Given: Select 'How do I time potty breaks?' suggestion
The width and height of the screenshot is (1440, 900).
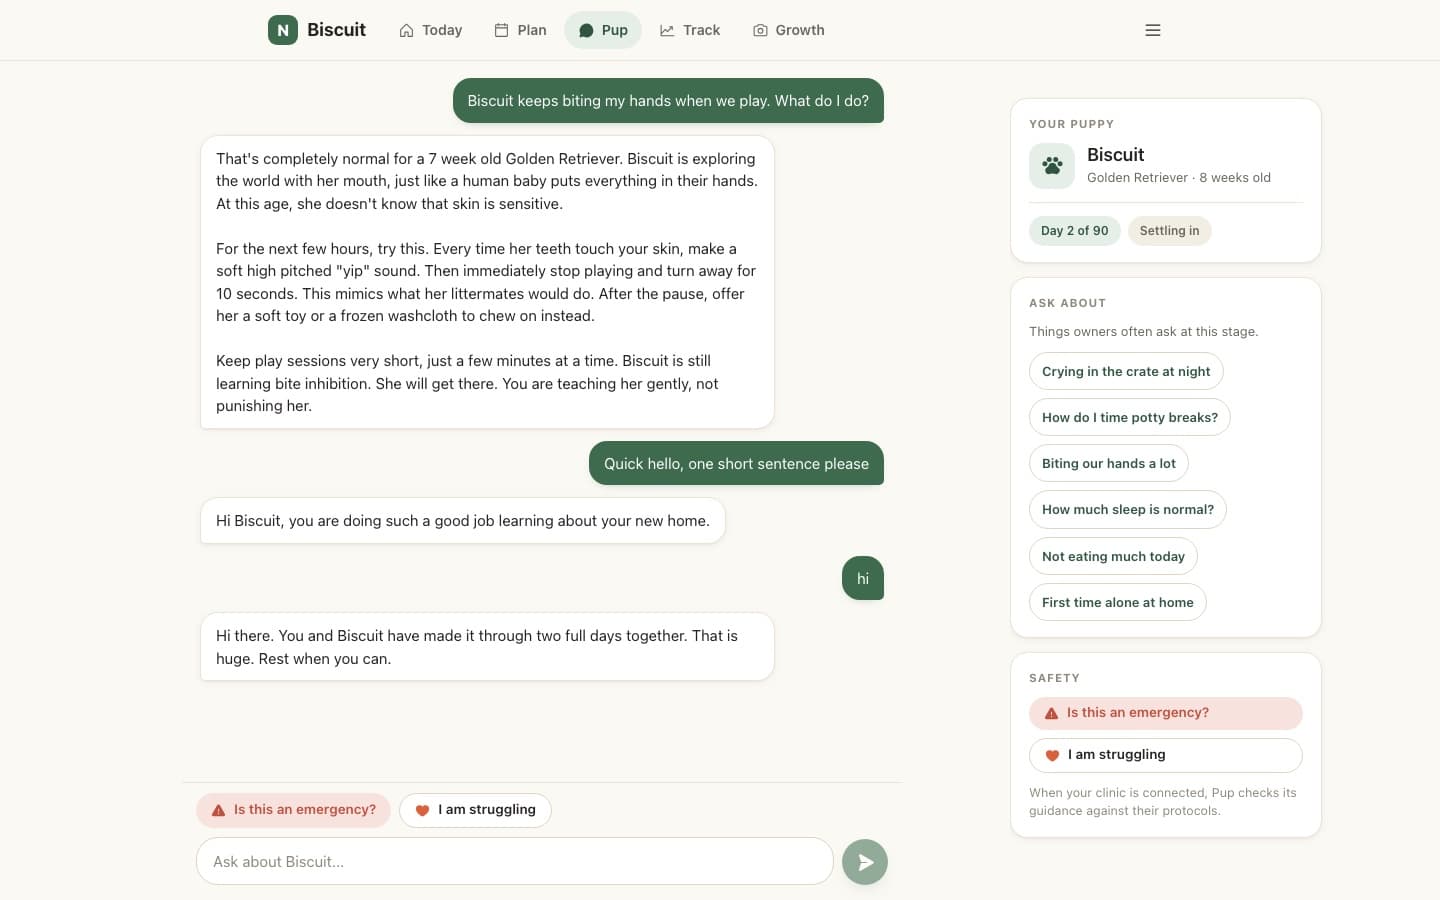Looking at the screenshot, I should coord(1130,417).
